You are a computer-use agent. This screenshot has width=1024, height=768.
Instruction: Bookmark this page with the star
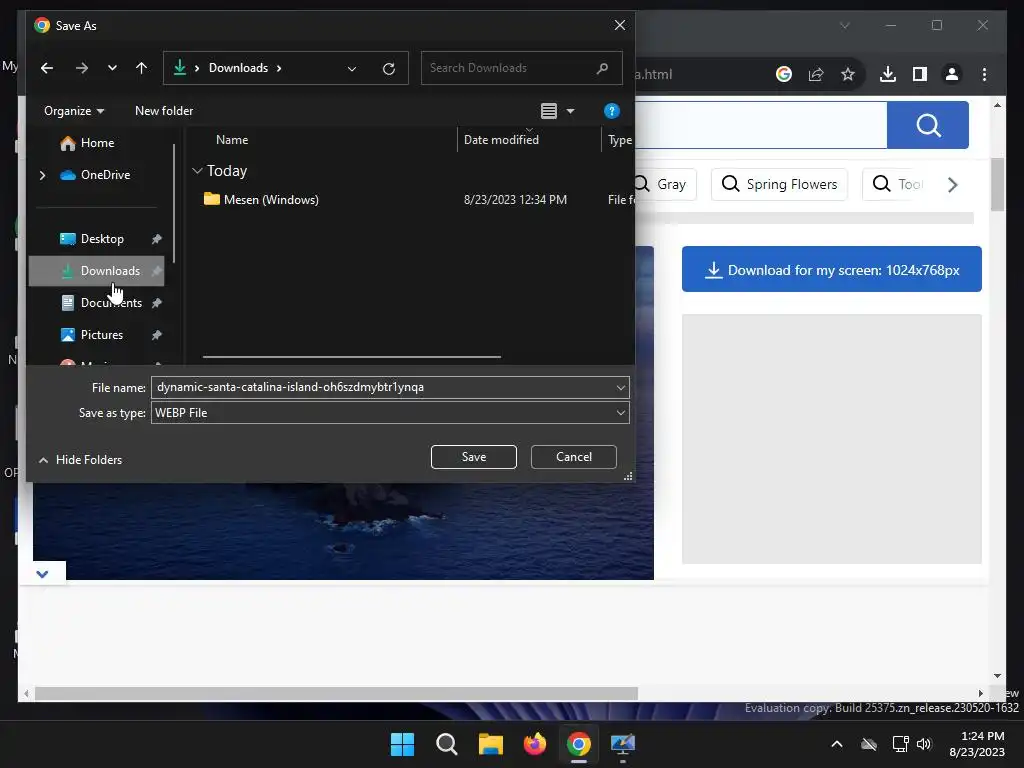(x=848, y=74)
